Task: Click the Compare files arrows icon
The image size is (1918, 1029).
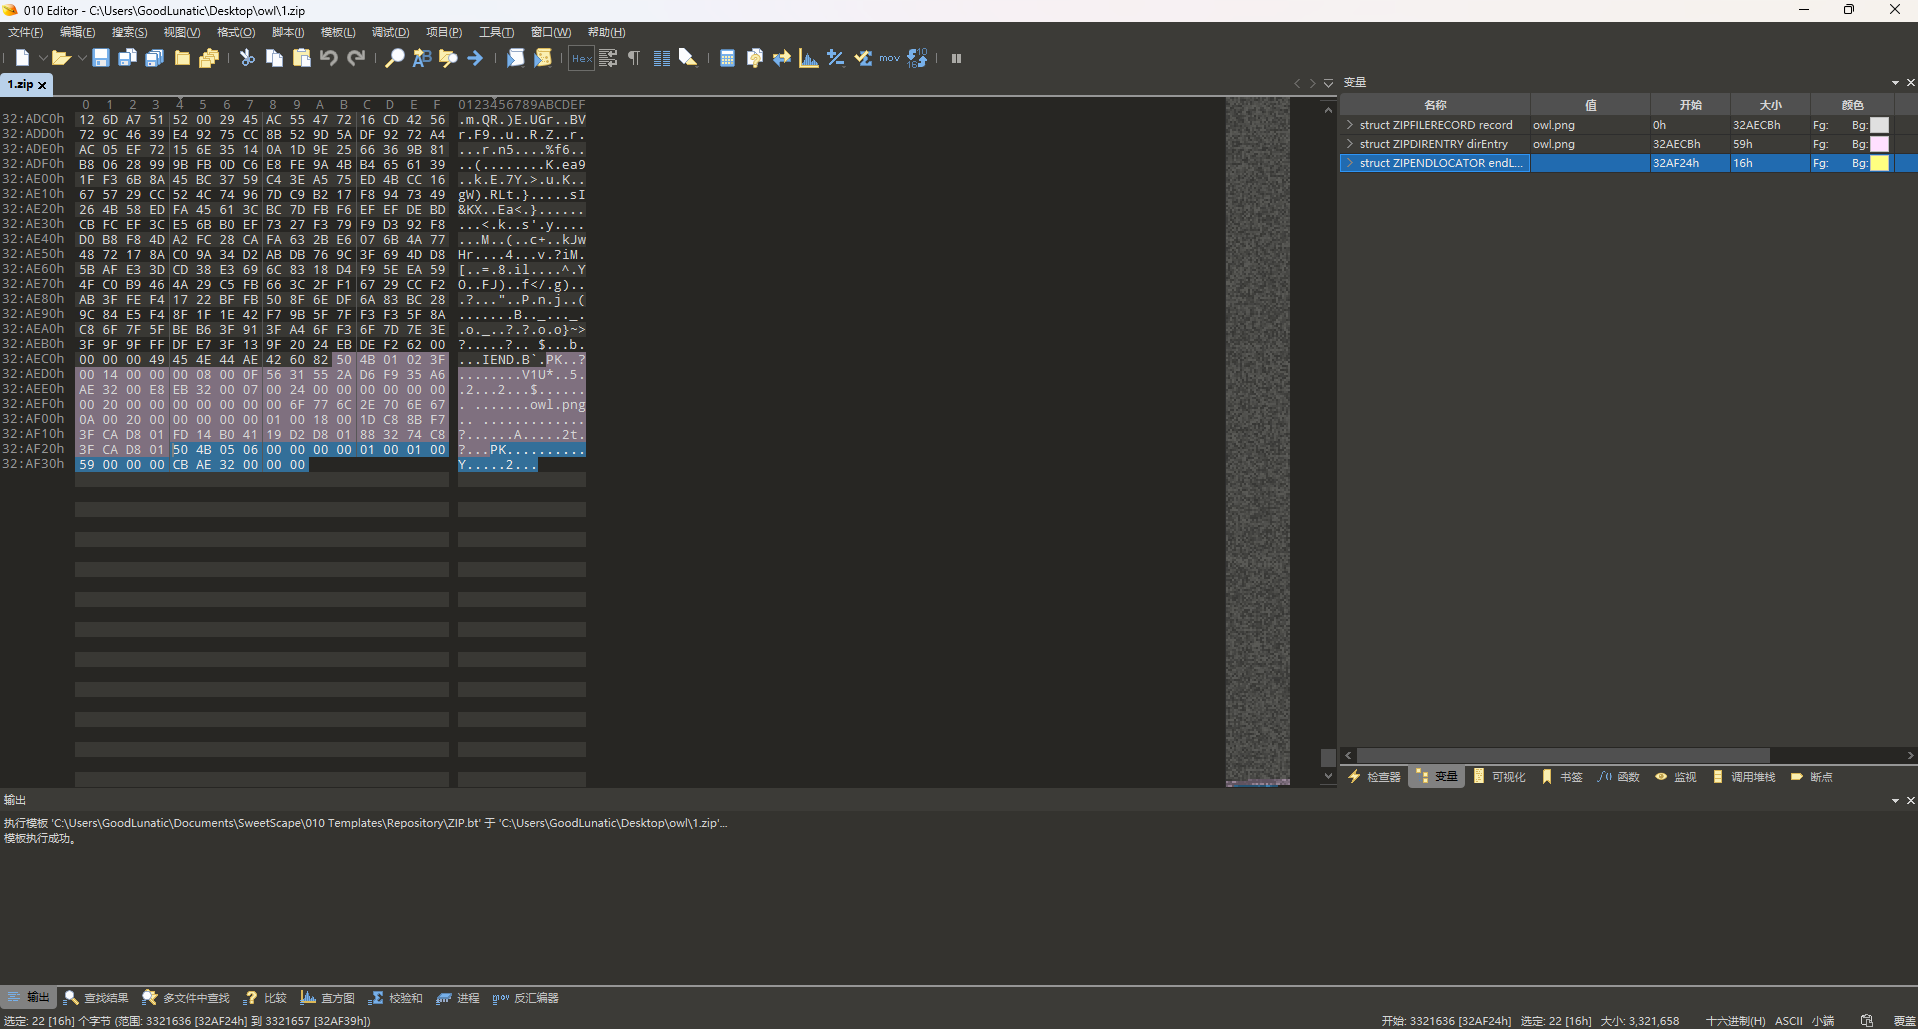Action: (781, 58)
